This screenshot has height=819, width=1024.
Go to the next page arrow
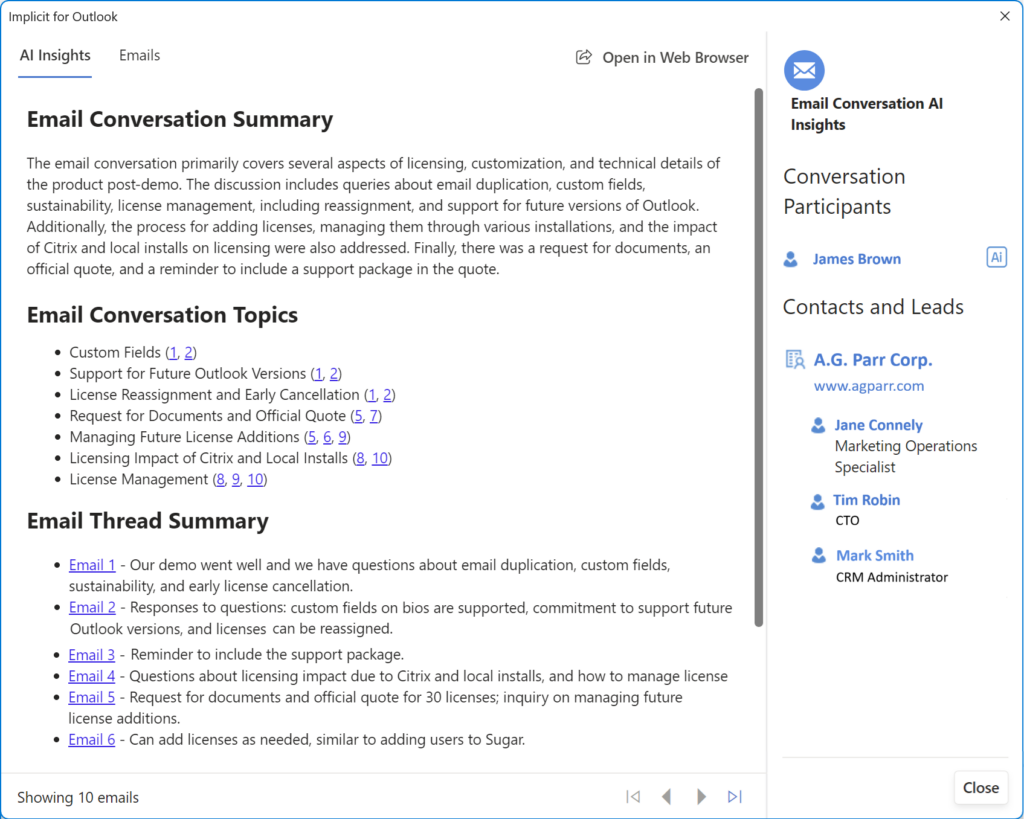701,797
